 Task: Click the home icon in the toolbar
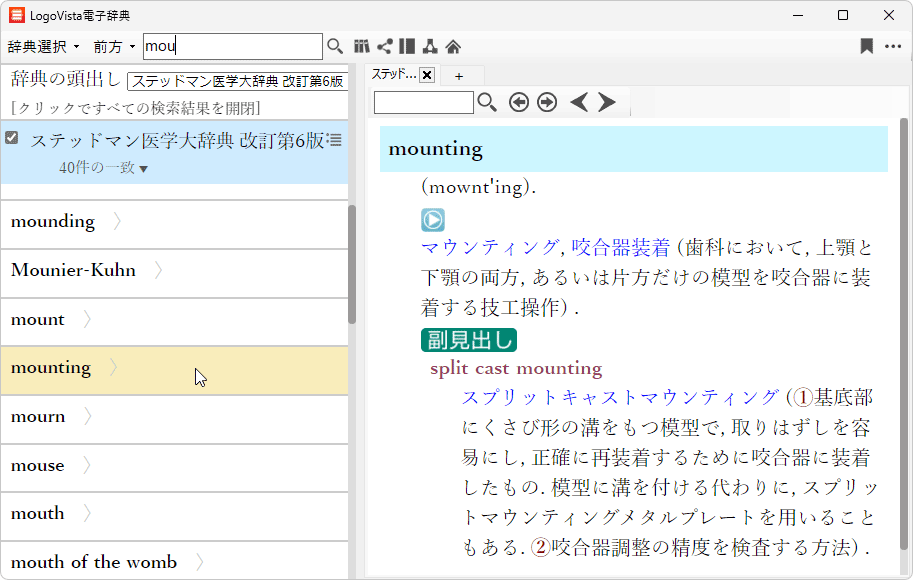452,46
